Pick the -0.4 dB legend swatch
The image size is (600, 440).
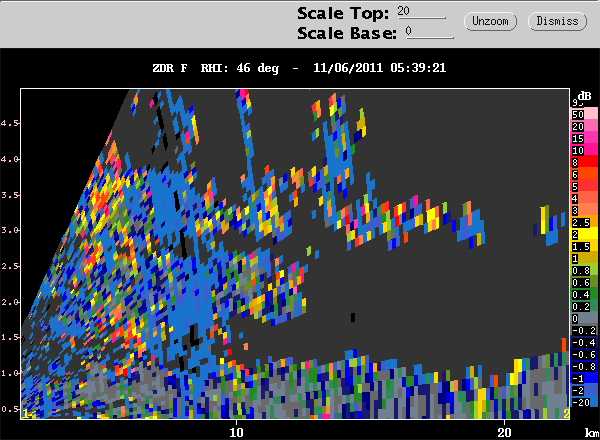[x=584, y=343]
